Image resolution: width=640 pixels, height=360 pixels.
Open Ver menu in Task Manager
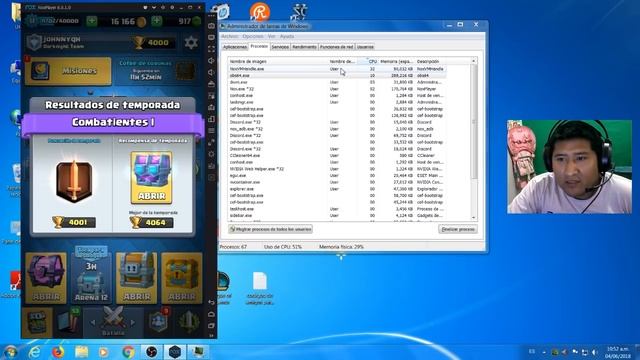[271, 36]
